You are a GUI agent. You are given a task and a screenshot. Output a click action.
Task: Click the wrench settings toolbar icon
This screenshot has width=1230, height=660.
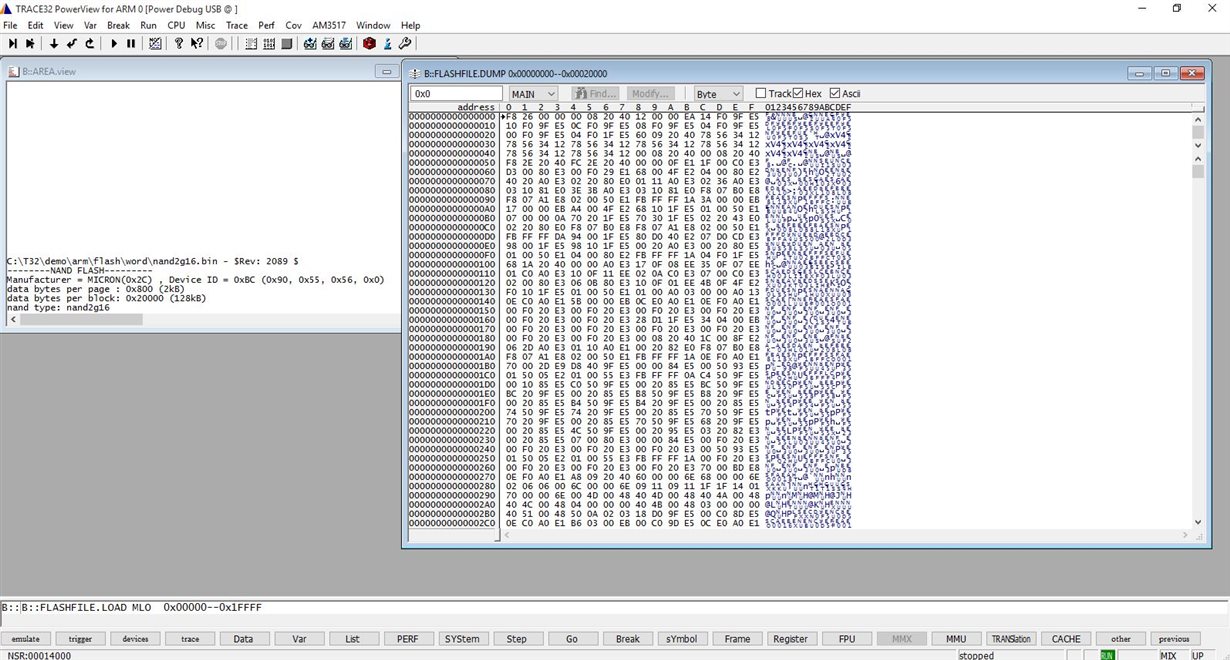click(x=404, y=43)
